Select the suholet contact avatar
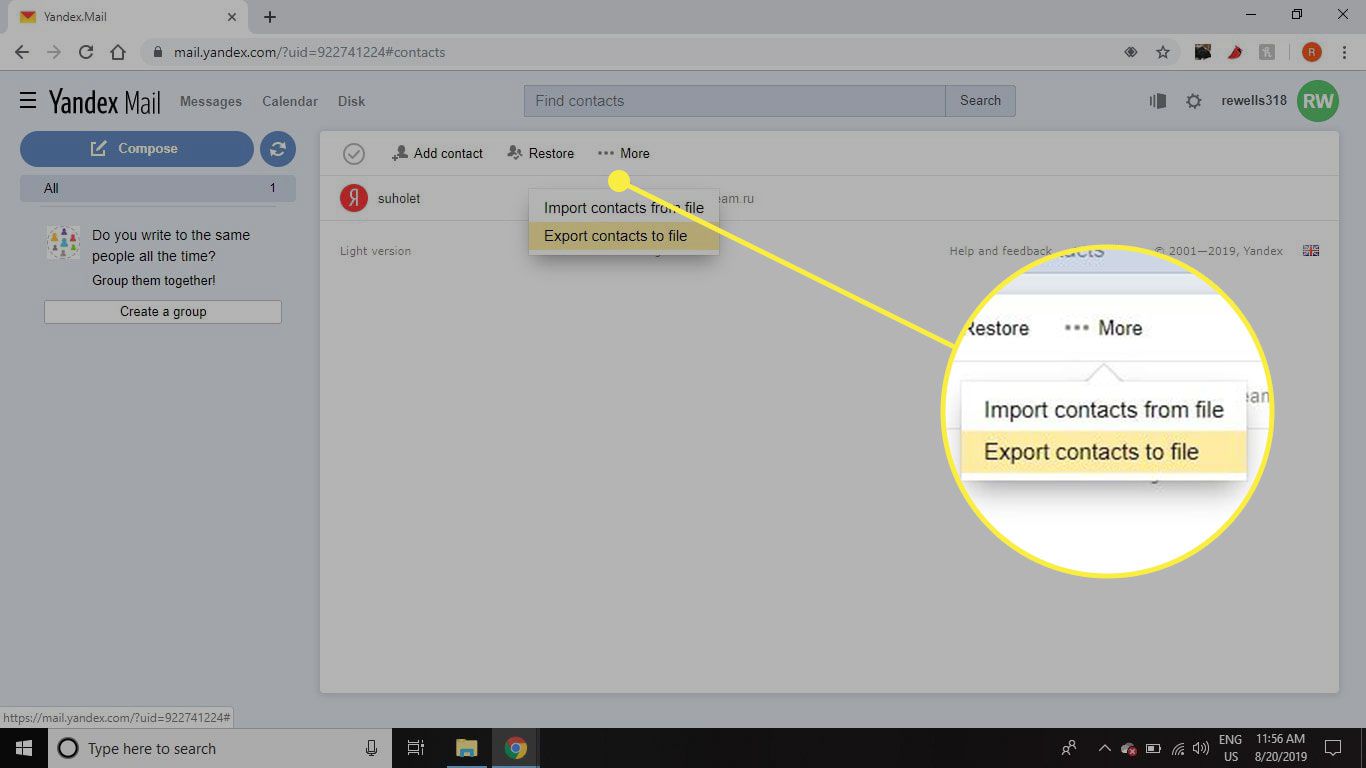This screenshot has height=768, width=1366. coord(354,199)
